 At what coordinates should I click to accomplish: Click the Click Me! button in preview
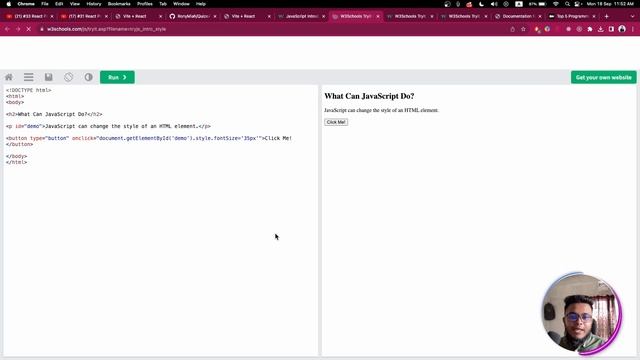coord(336,122)
